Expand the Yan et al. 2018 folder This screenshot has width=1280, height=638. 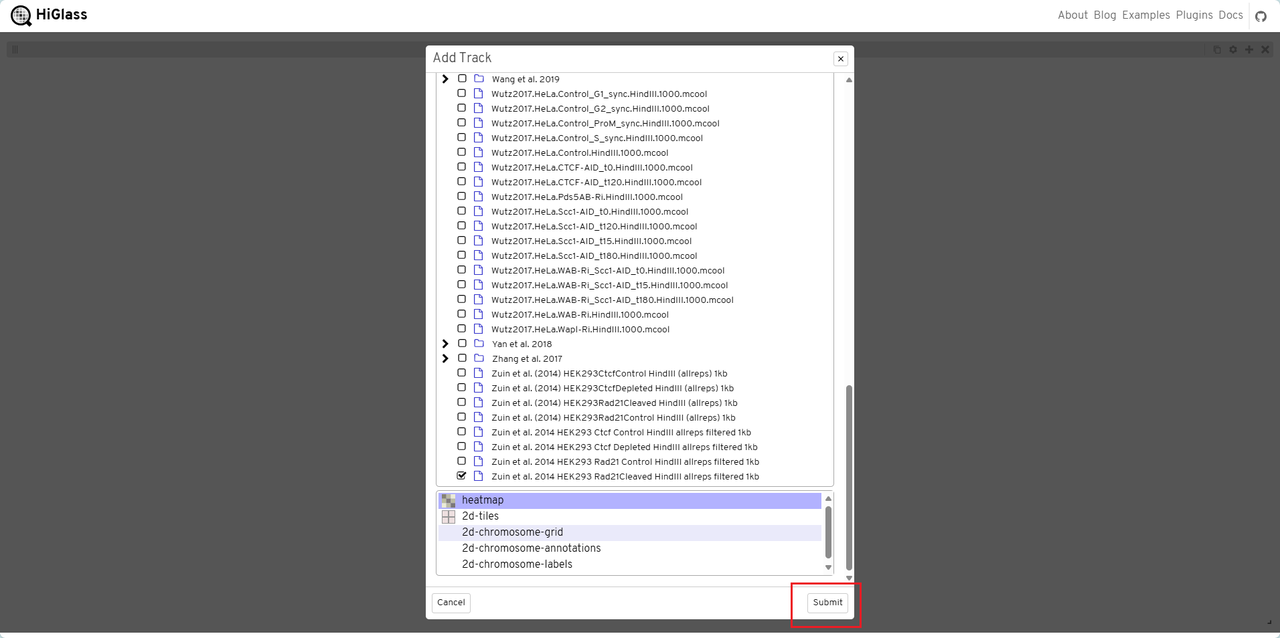pos(445,343)
